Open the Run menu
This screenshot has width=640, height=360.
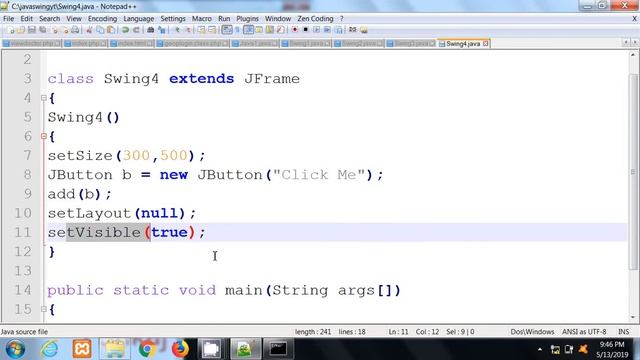click(x=224, y=19)
